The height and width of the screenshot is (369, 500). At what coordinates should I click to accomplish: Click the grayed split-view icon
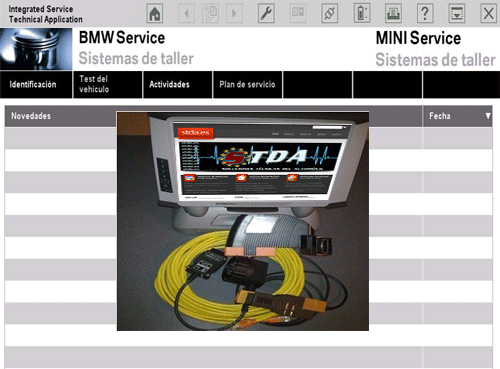pyautogui.click(x=298, y=13)
